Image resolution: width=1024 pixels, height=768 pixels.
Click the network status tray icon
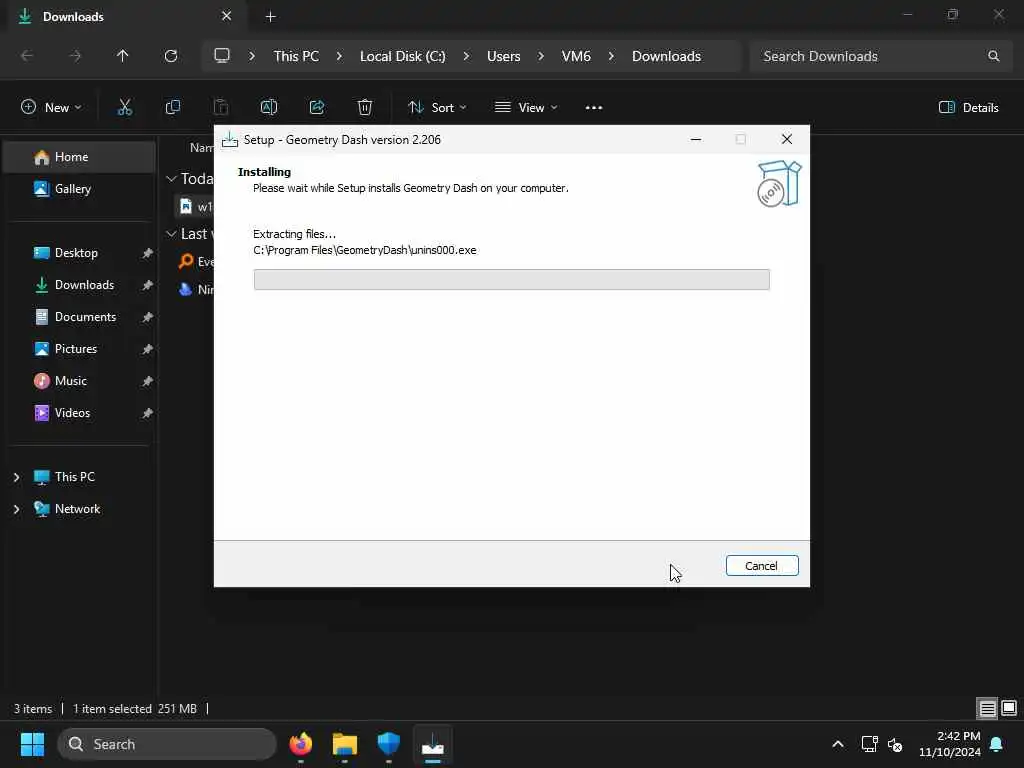(869, 744)
